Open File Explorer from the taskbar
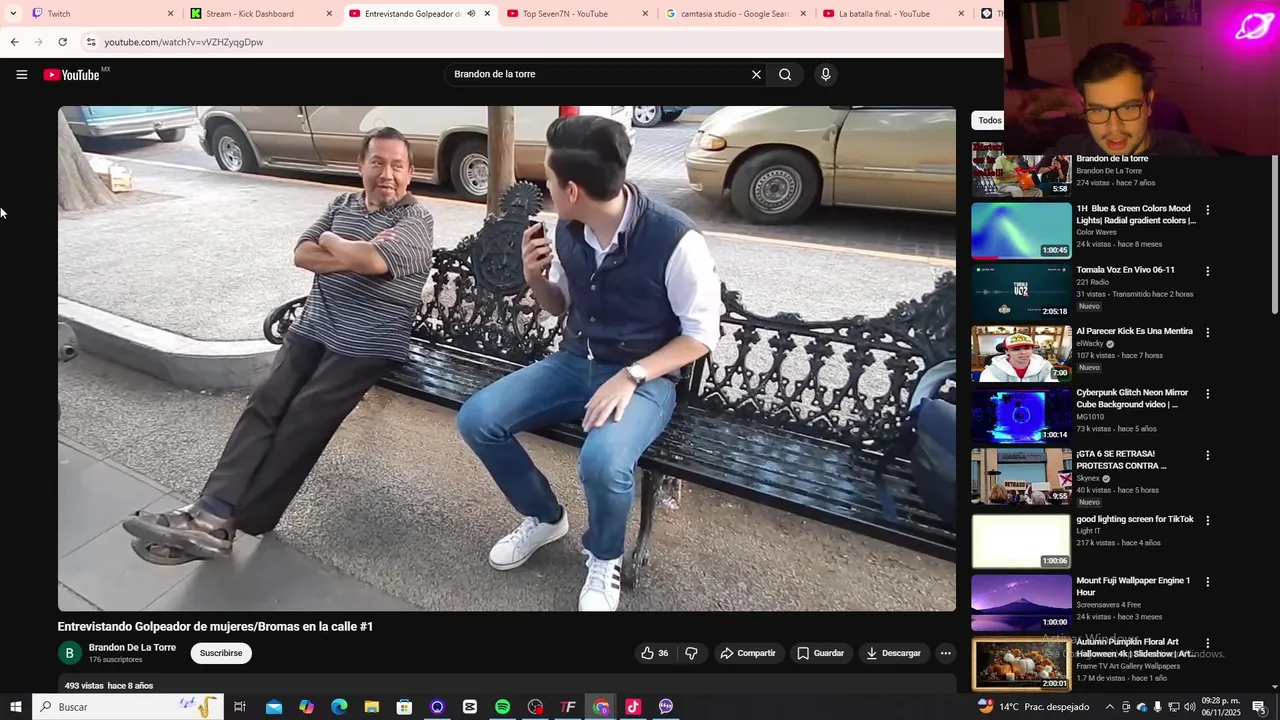This screenshot has height=720, width=1280. [371, 707]
